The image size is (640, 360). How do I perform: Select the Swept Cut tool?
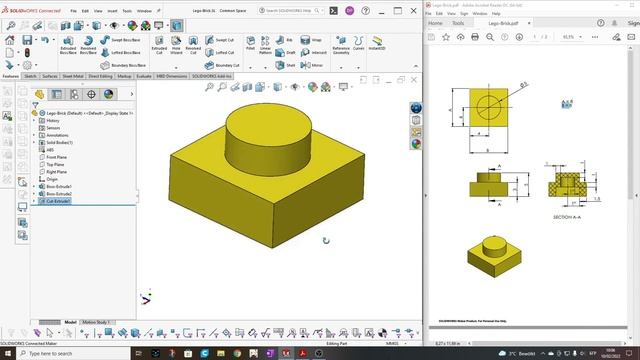click(220, 40)
